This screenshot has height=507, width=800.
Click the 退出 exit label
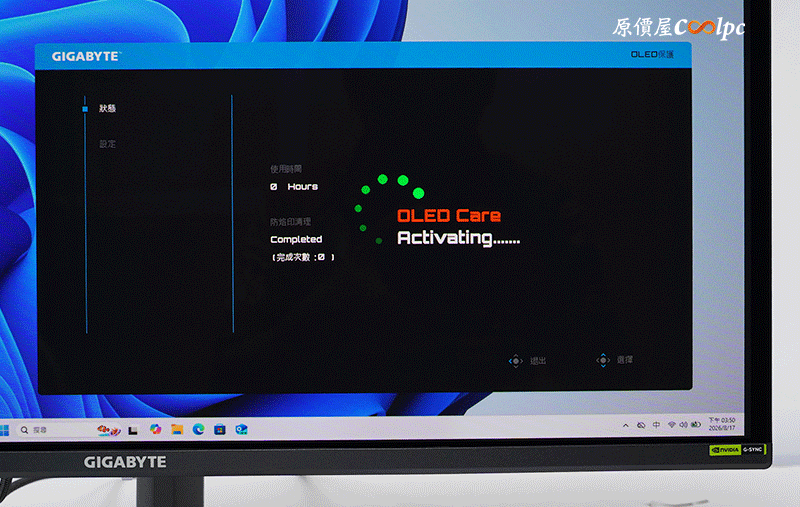coord(538,361)
